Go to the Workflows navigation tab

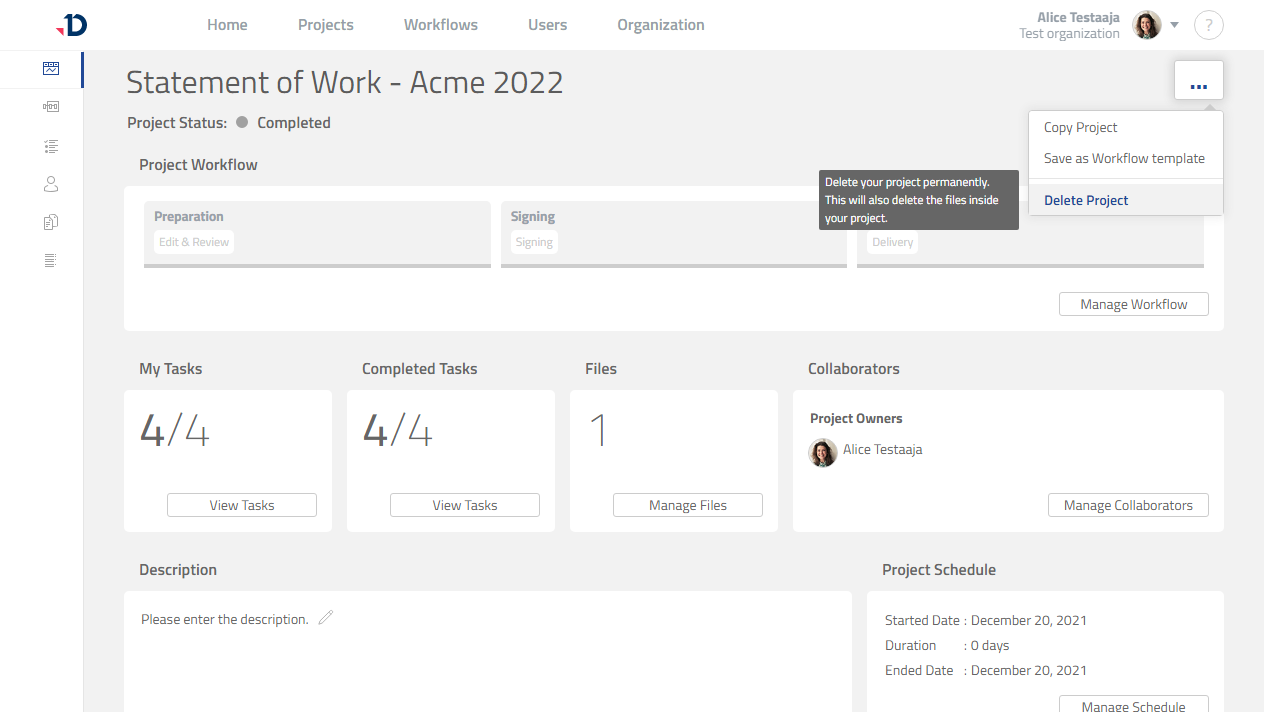[x=440, y=25]
